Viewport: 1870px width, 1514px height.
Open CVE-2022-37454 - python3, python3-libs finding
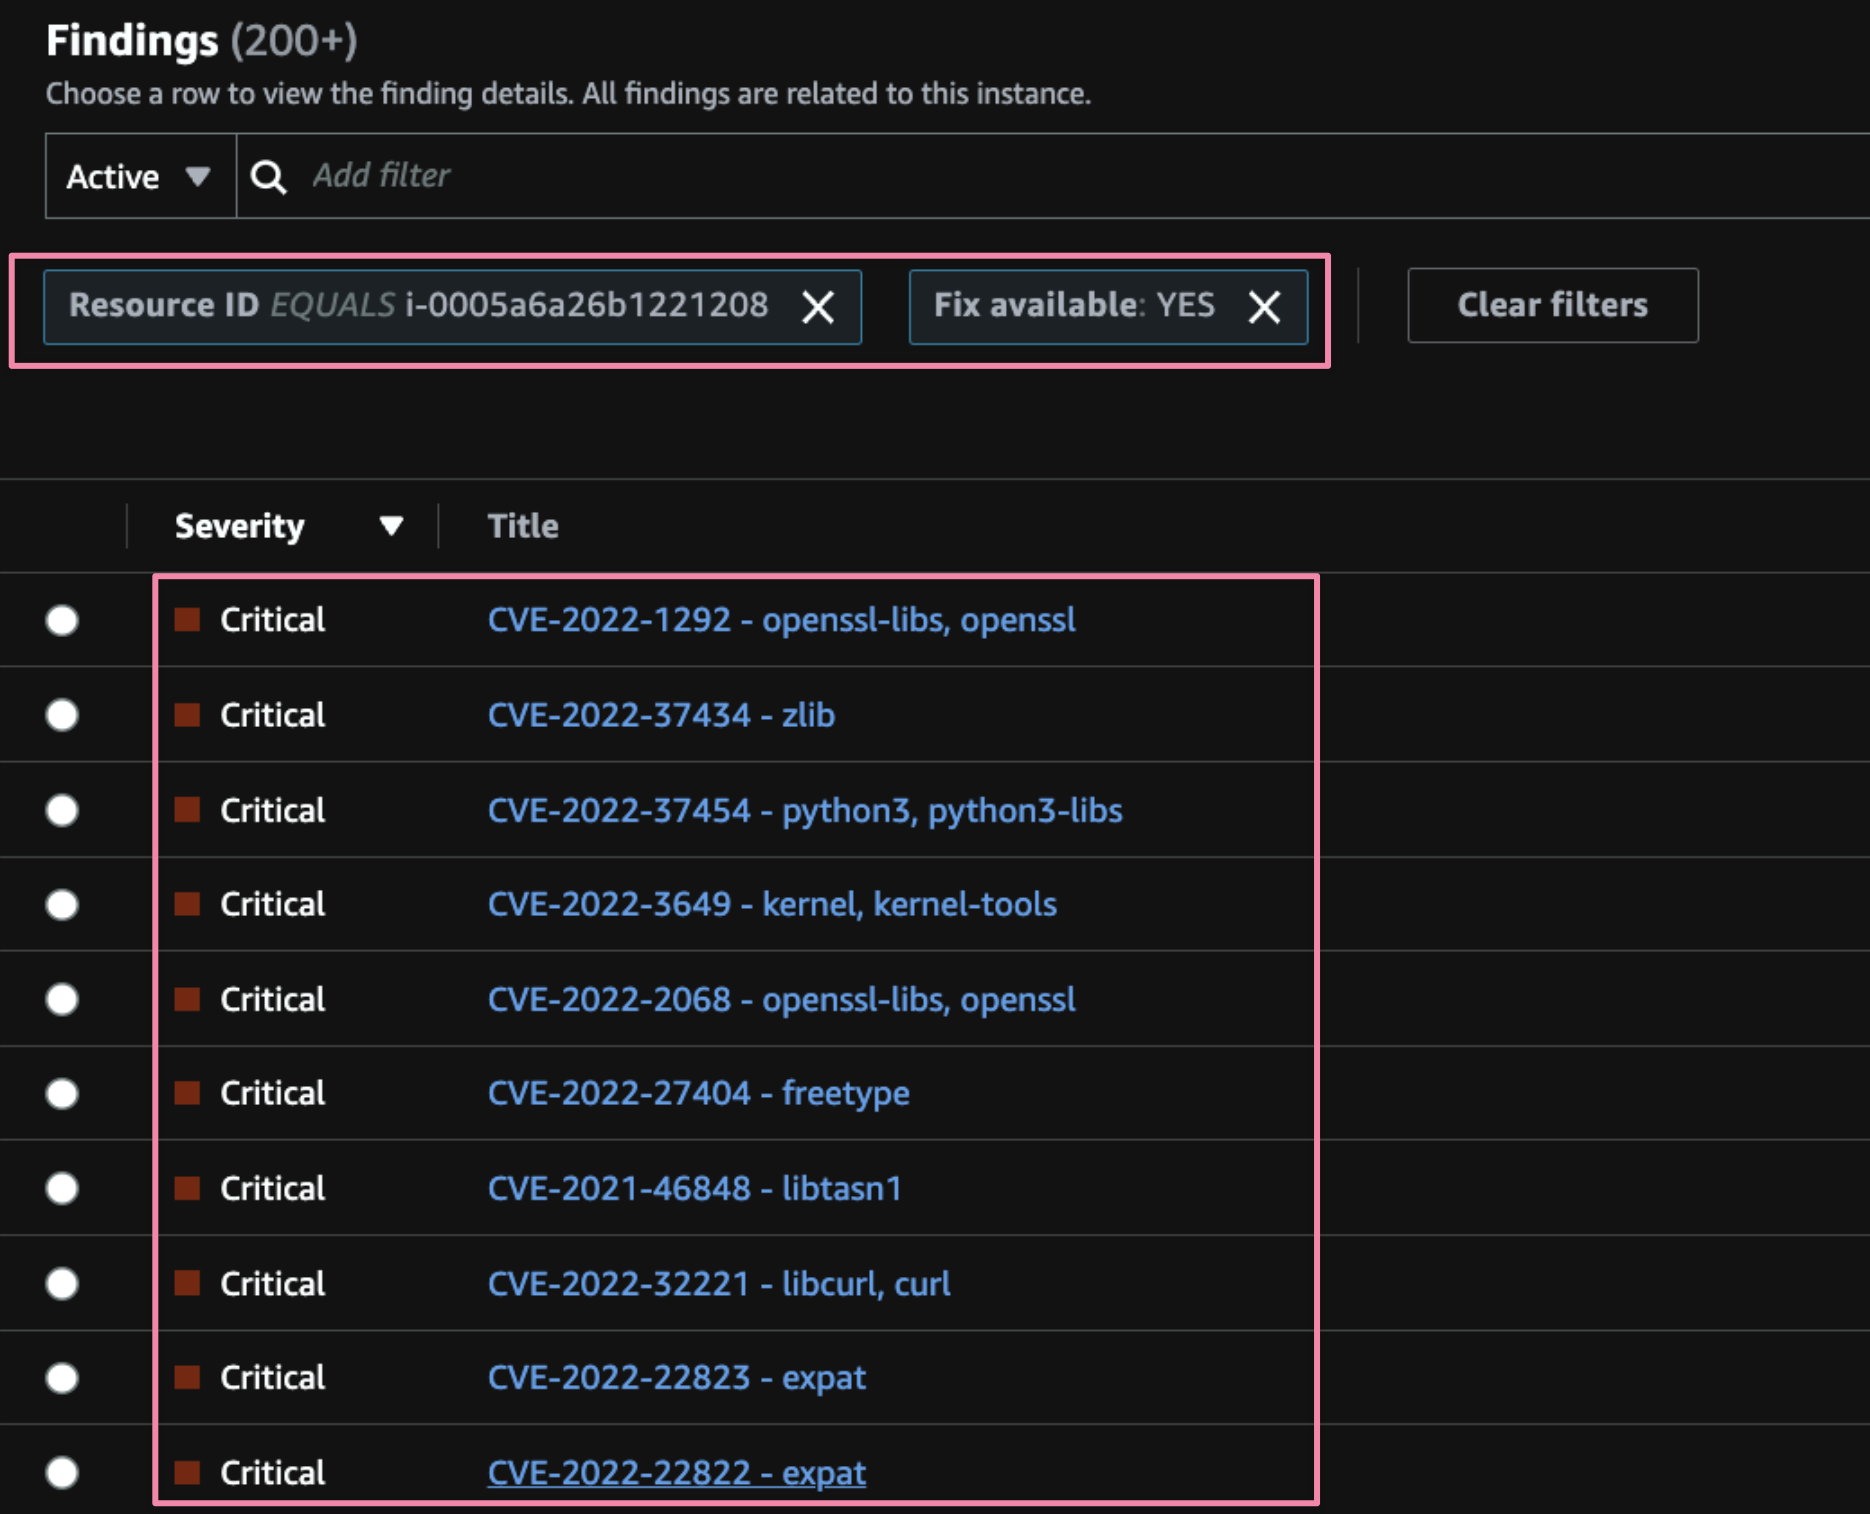[805, 810]
